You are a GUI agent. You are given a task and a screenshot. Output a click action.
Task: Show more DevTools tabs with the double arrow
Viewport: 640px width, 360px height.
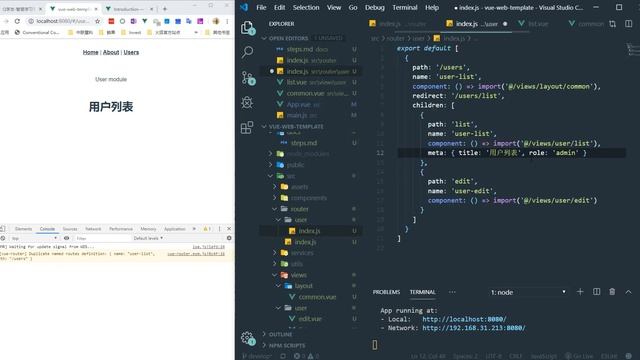[x=194, y=229]
